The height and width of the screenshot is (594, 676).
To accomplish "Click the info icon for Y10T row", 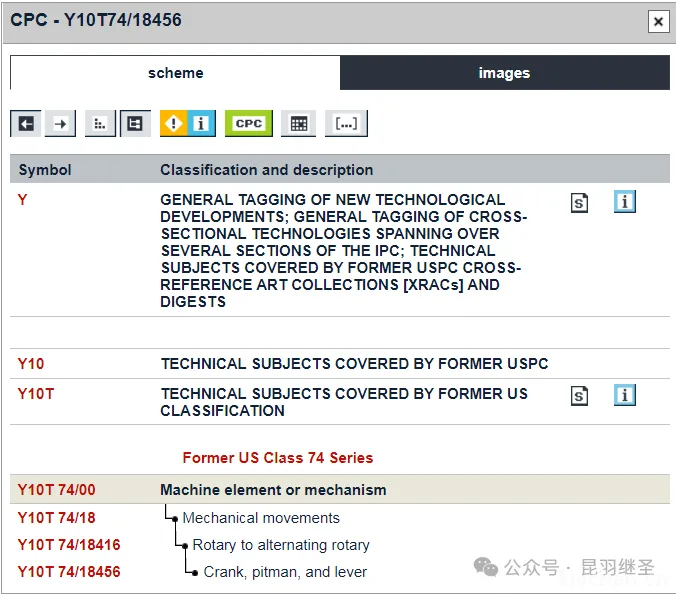I will coord(625,395).
